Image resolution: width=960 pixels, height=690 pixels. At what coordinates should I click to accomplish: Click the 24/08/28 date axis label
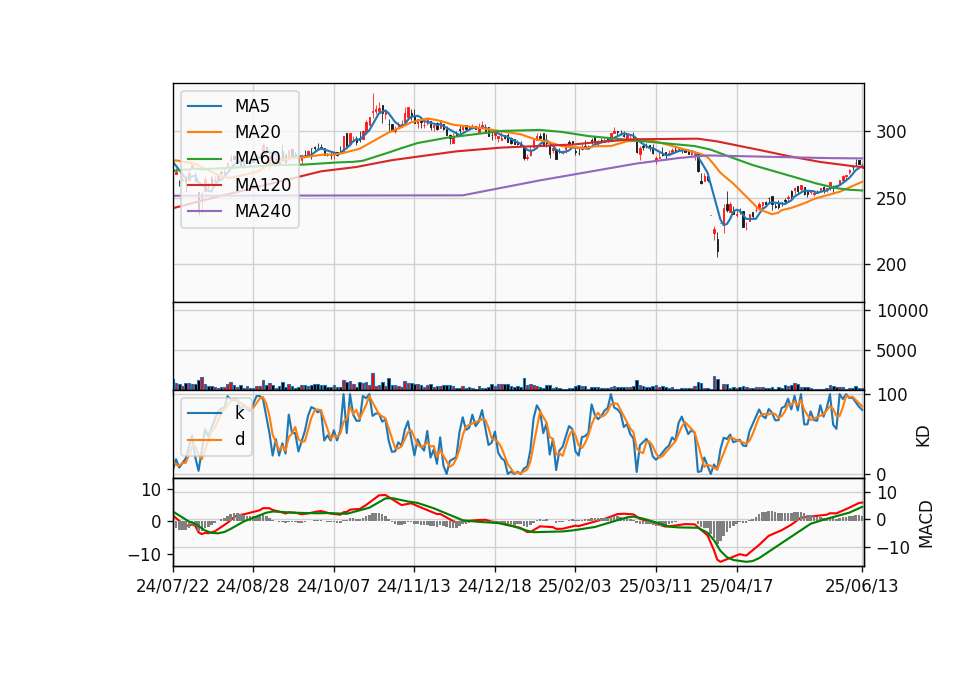coord(253,586)
